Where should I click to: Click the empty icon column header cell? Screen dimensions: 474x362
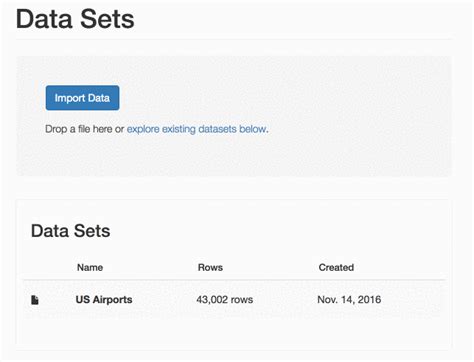click(x=47, y=267)
